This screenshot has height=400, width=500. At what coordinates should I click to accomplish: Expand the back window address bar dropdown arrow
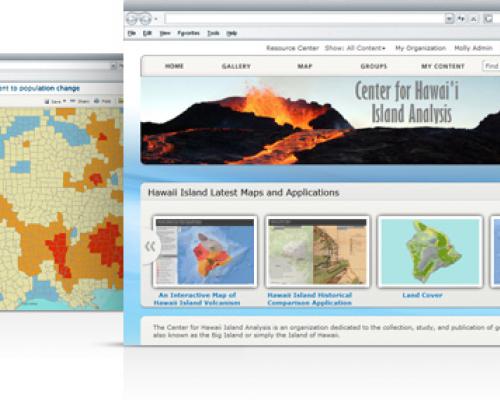(114, 66)
